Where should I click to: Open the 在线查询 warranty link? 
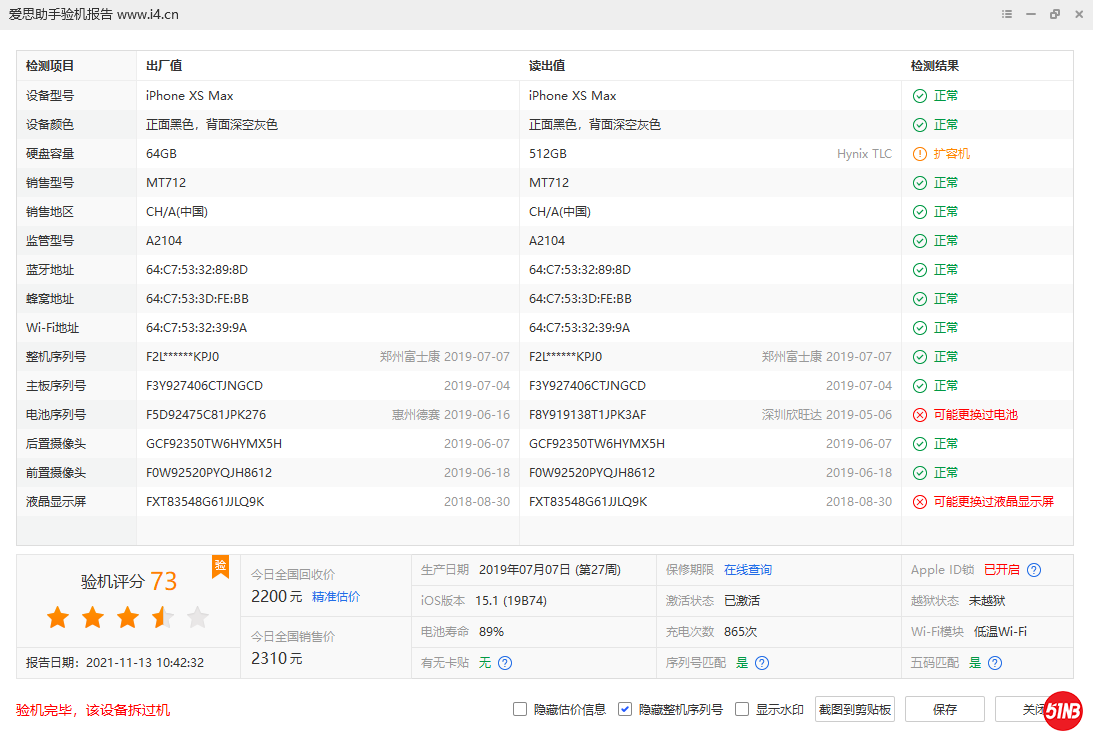(x=748, y=570)
